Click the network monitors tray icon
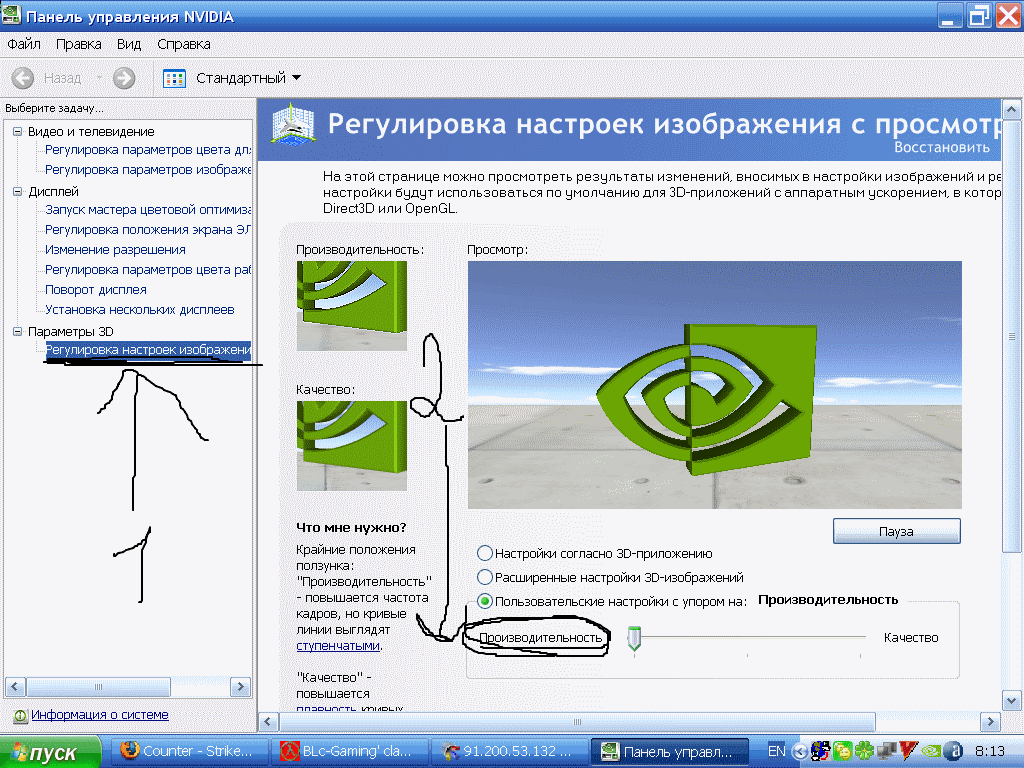 tap(886, 751)
